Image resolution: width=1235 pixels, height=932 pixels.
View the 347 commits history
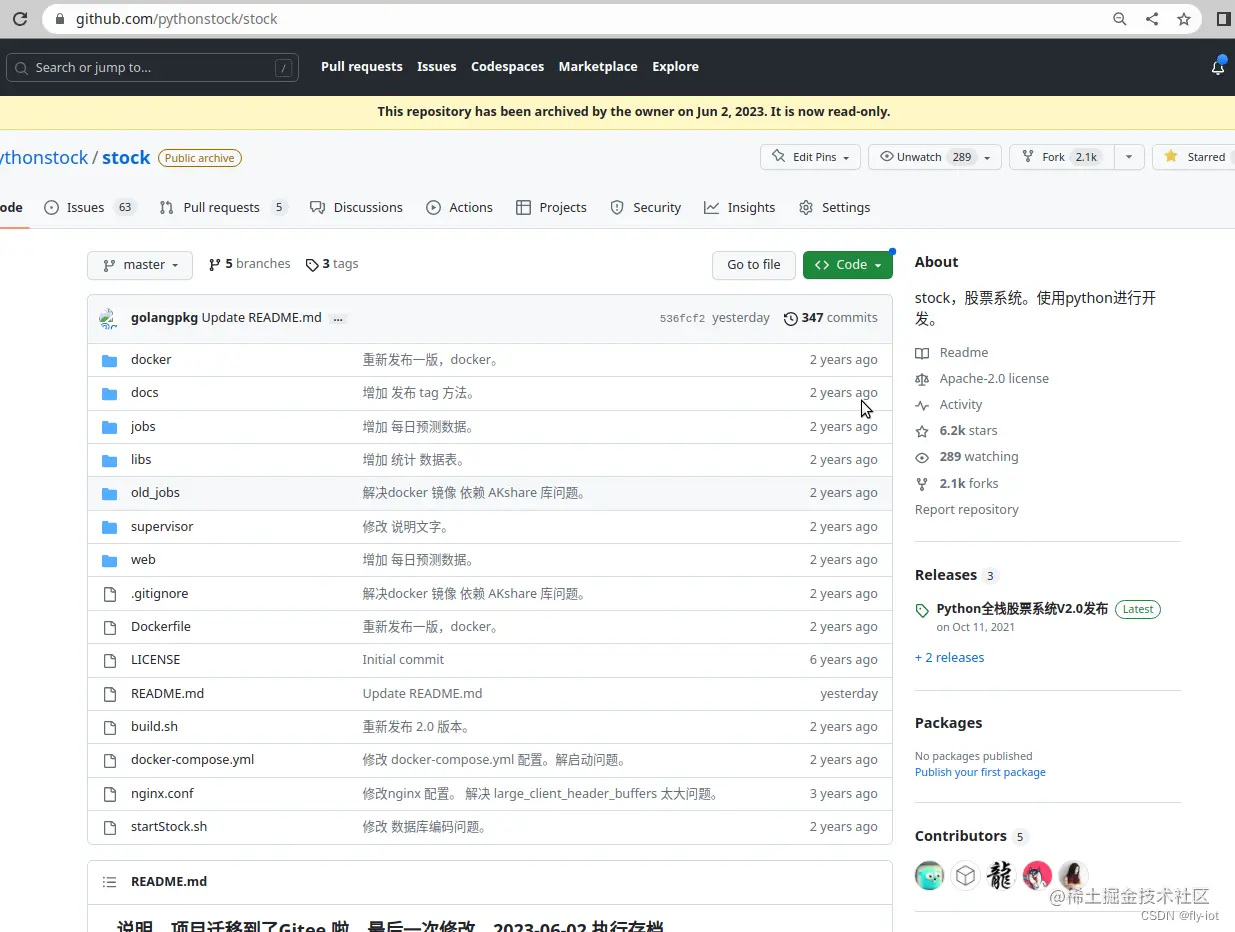[830, 318]
